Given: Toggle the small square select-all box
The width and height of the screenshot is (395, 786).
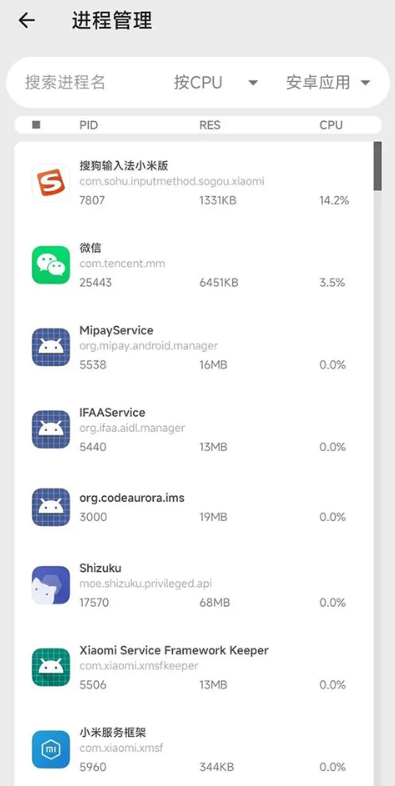Looking at the screenshot, I should (x=36, y=125).
